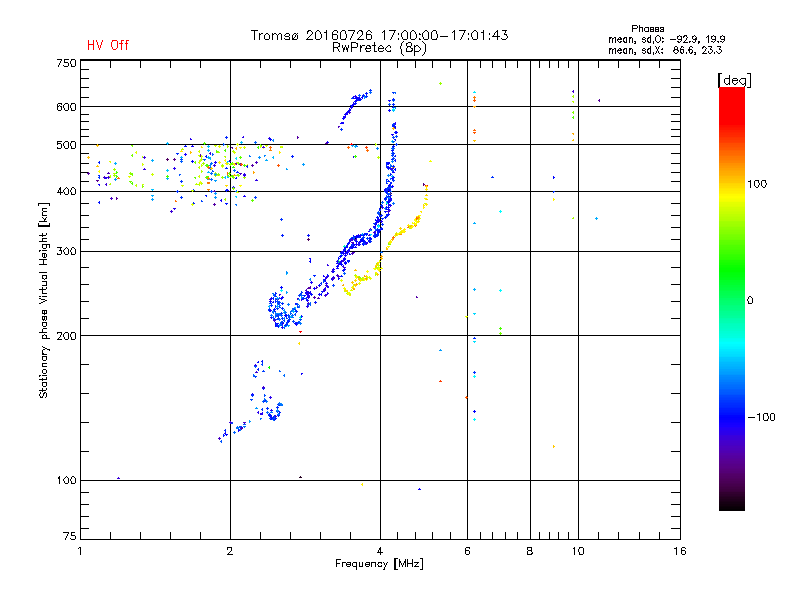
Task: Click the y-axis tick label '500'
Action: pos(67,145)
